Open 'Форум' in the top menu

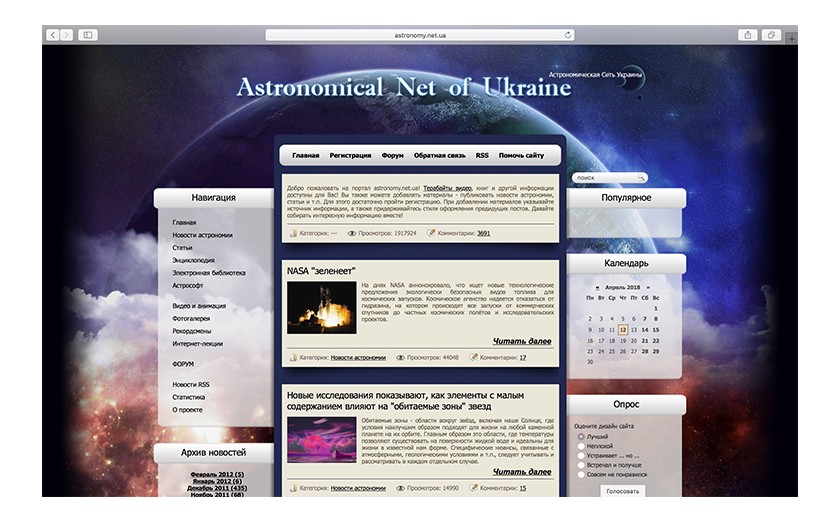click(x=392, y=155)
